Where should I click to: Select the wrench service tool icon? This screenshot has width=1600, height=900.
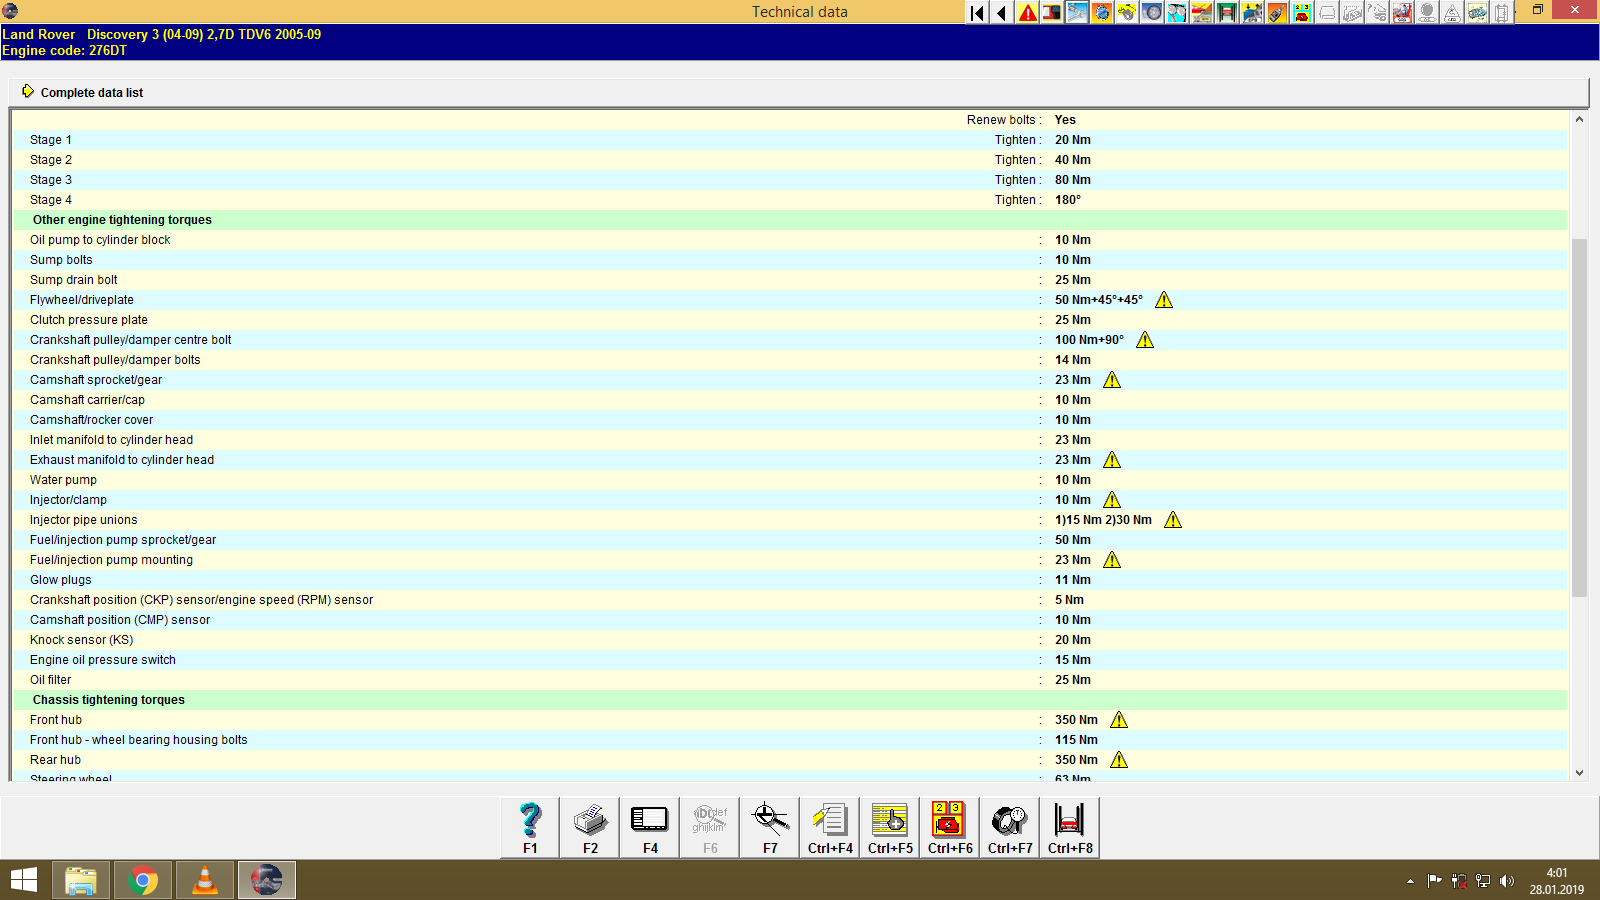[x=1077, y=13]
